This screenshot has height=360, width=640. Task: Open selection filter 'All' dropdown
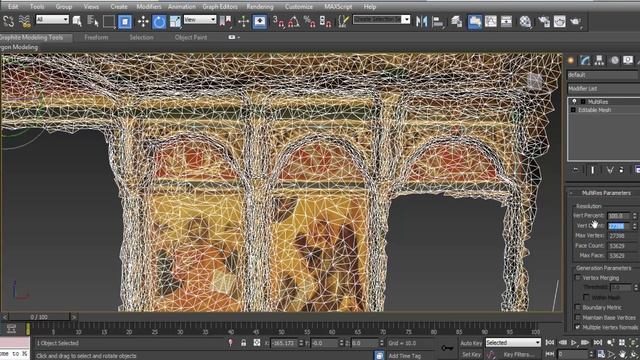click(52, 19)
